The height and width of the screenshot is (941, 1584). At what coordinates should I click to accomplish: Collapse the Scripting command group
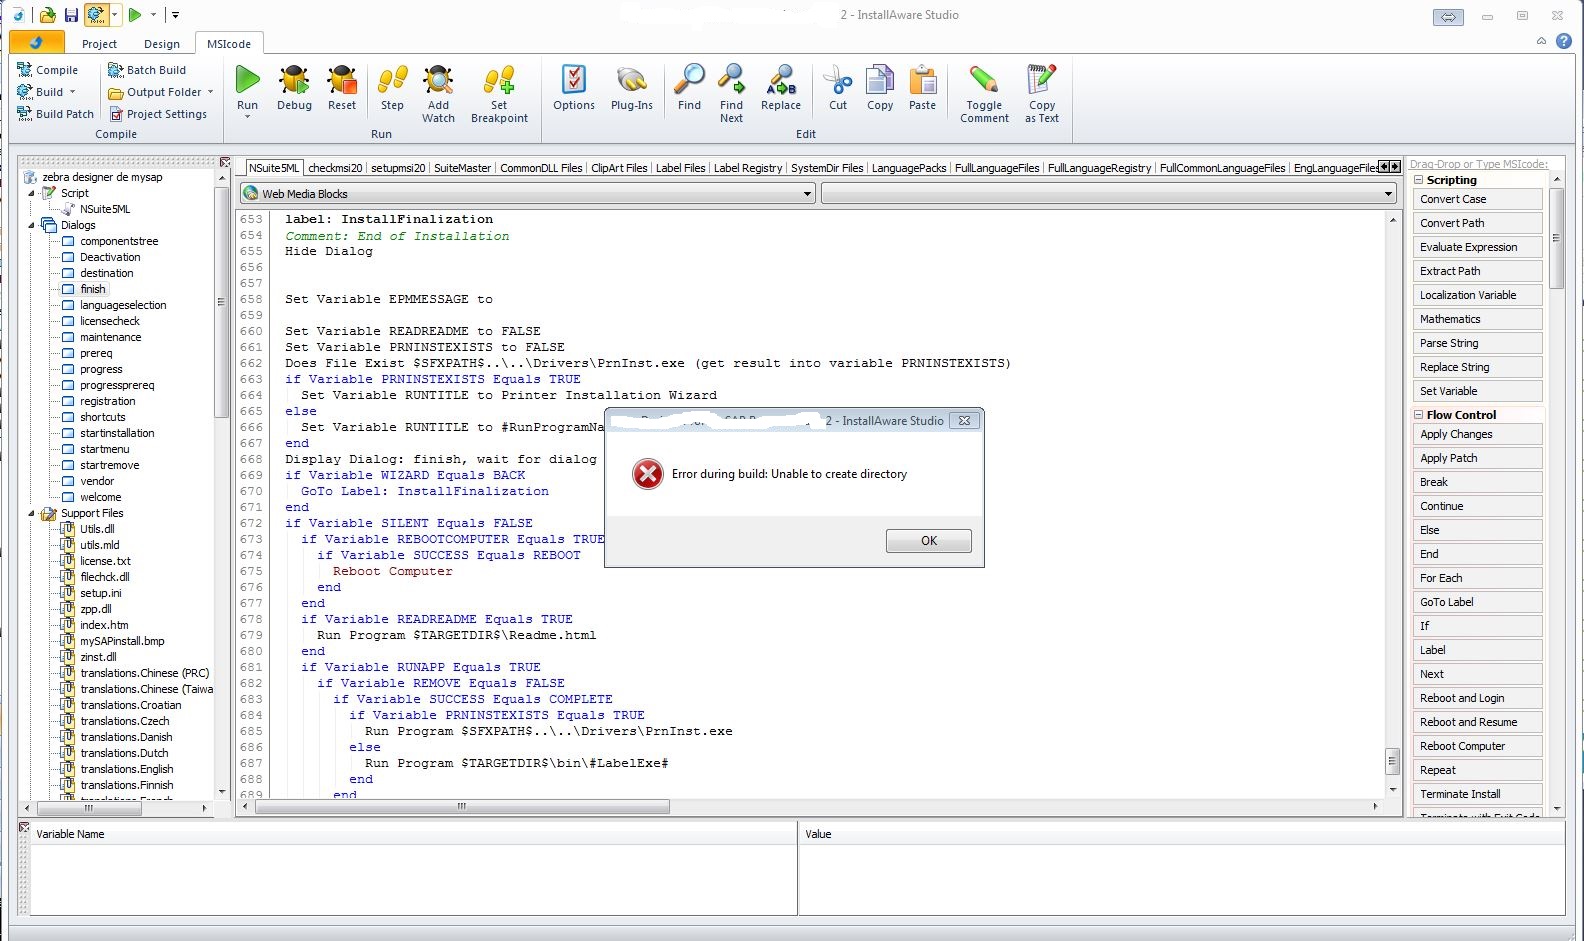[1418, 180]
